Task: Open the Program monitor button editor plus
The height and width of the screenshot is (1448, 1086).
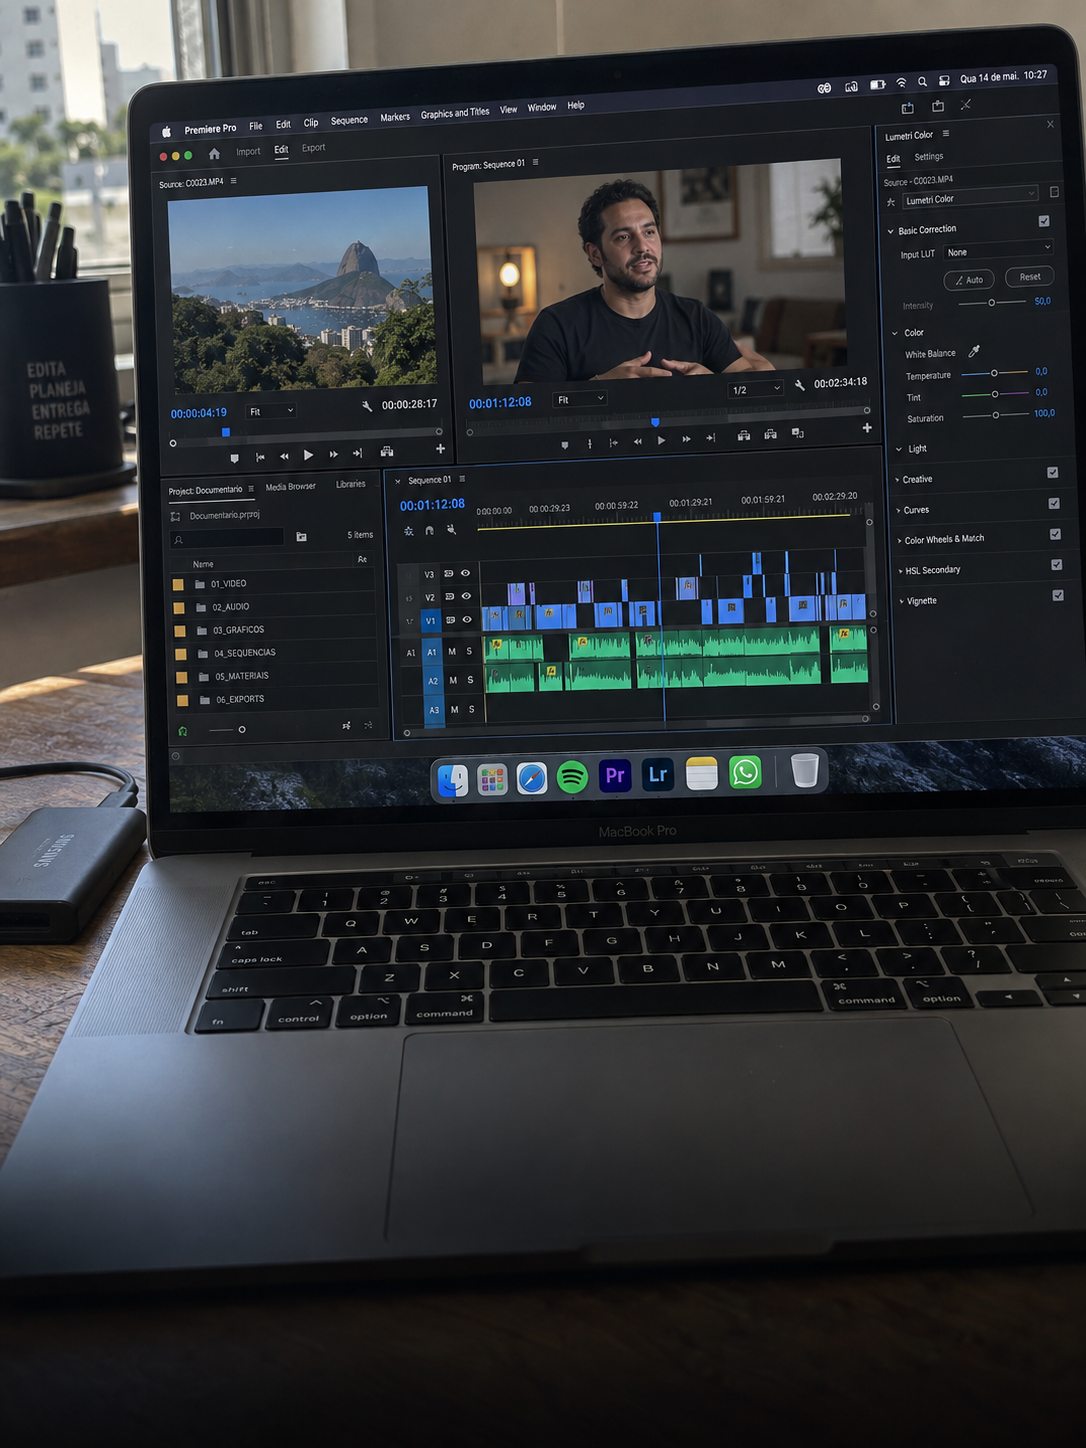Action: pyautogui.click(x=867, y=428)
